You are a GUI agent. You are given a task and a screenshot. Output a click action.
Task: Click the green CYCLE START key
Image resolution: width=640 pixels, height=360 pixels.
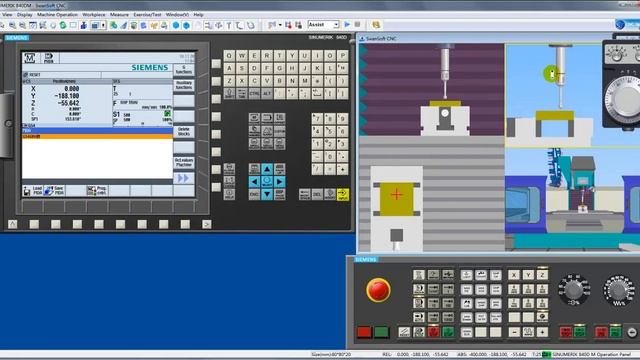pyautogui.click(x=448, y=332)
